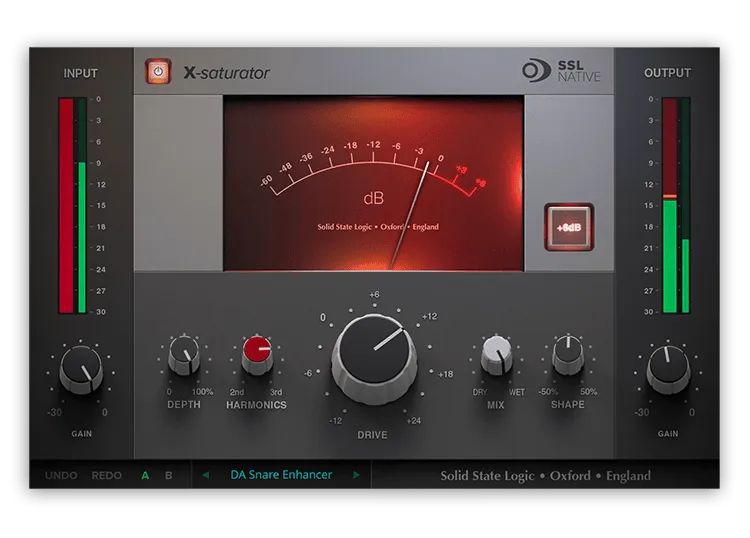Toggle the X-saturator power bypass button

point(158,72)
